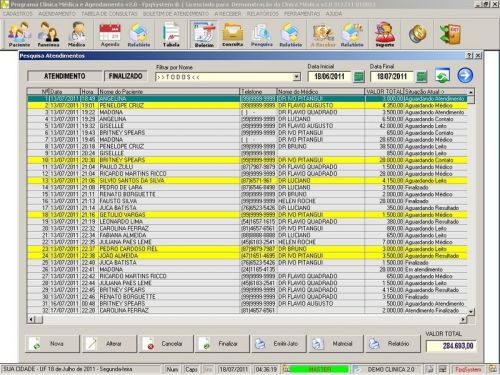Click the rightmost yellow status bar icon
Image resolution: width=500 pixels, height=375 pixels.
(x=492, y=369)
